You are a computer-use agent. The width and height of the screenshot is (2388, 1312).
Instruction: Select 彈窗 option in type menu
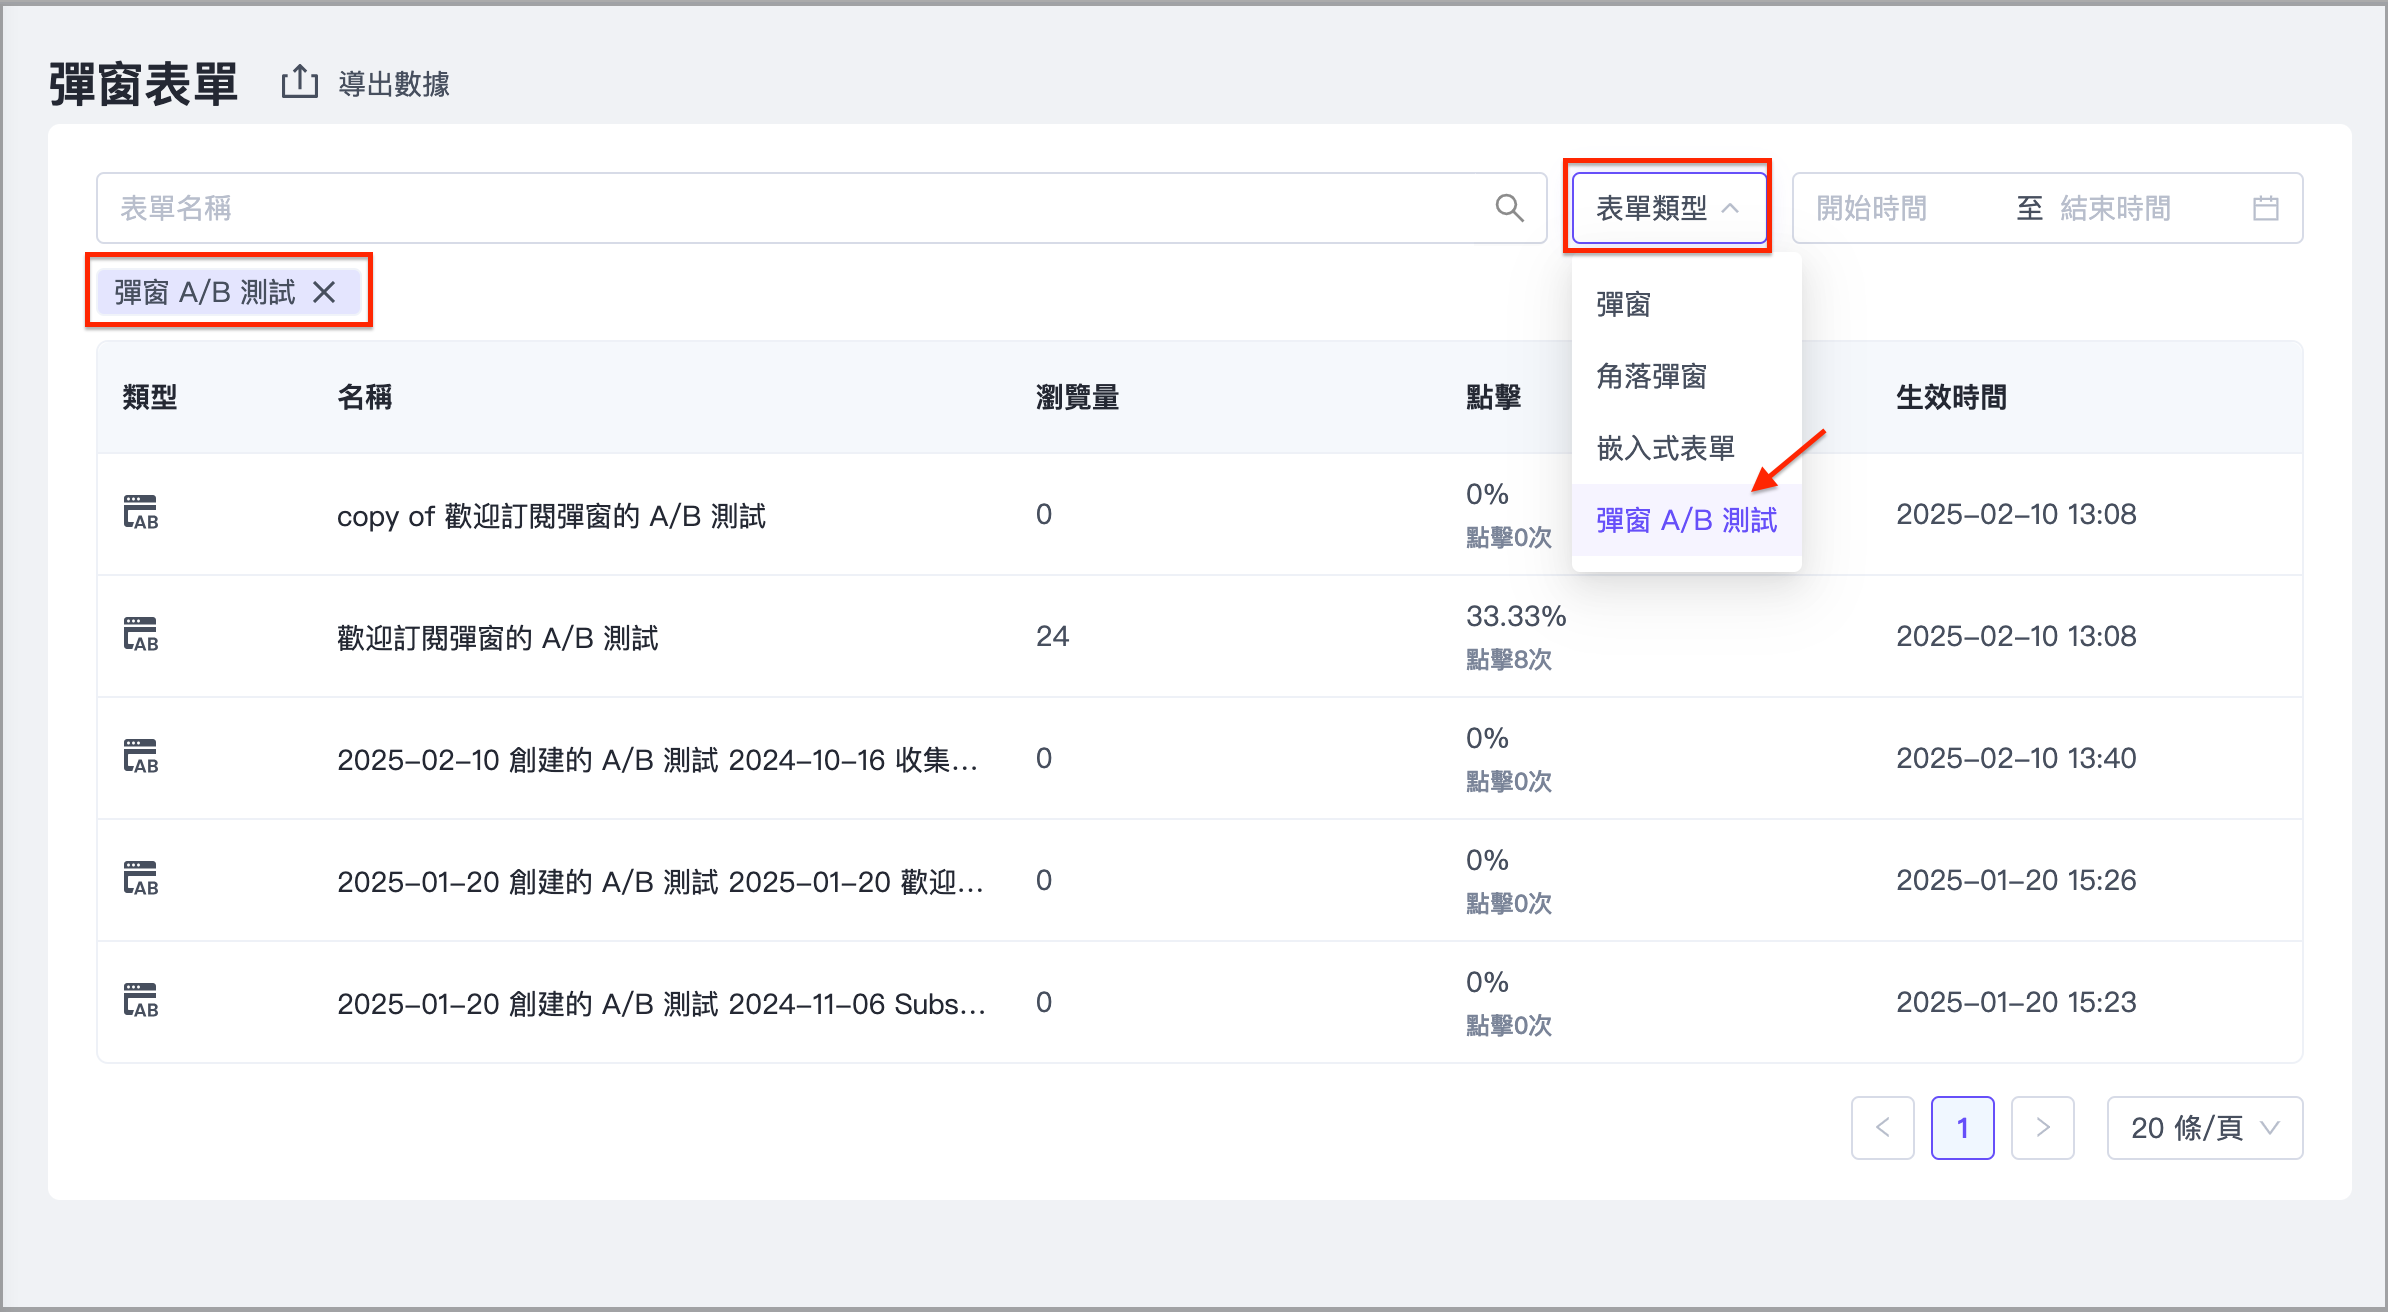(x=1623, y=304)
